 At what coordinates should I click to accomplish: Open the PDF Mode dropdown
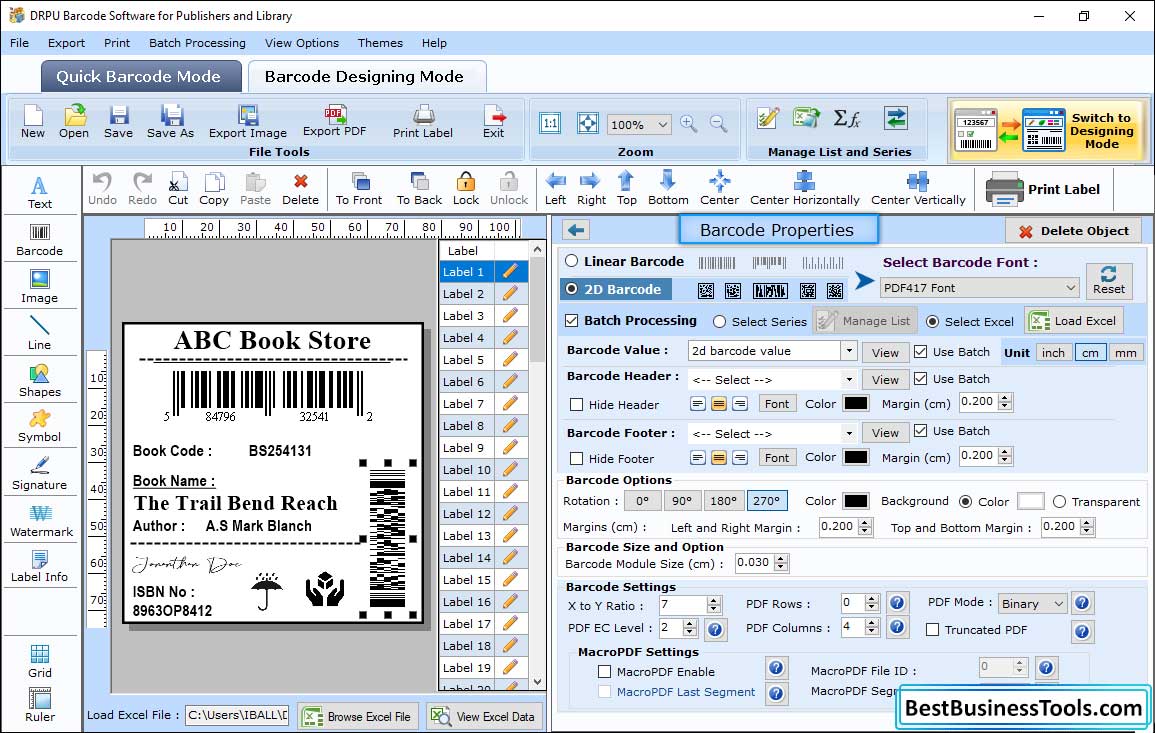point(1032,603)
